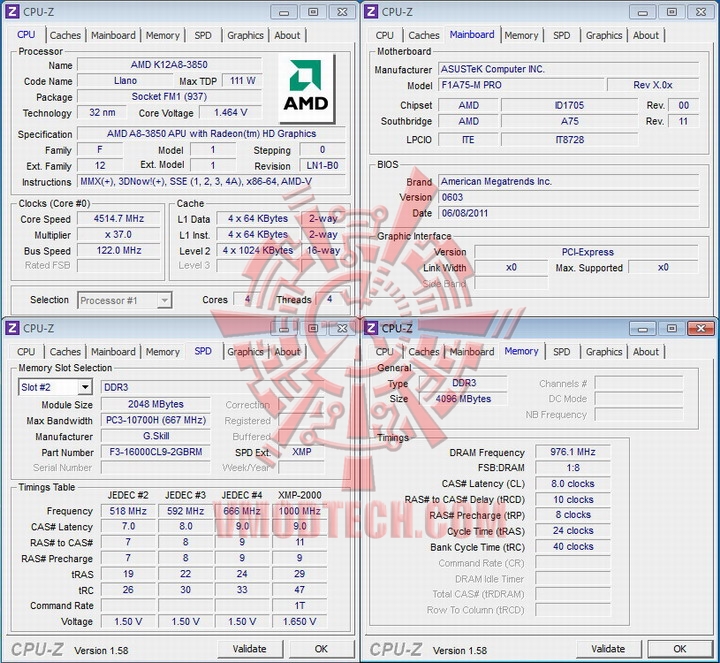Click Validate in the SPD window

[x=249, y=649]
